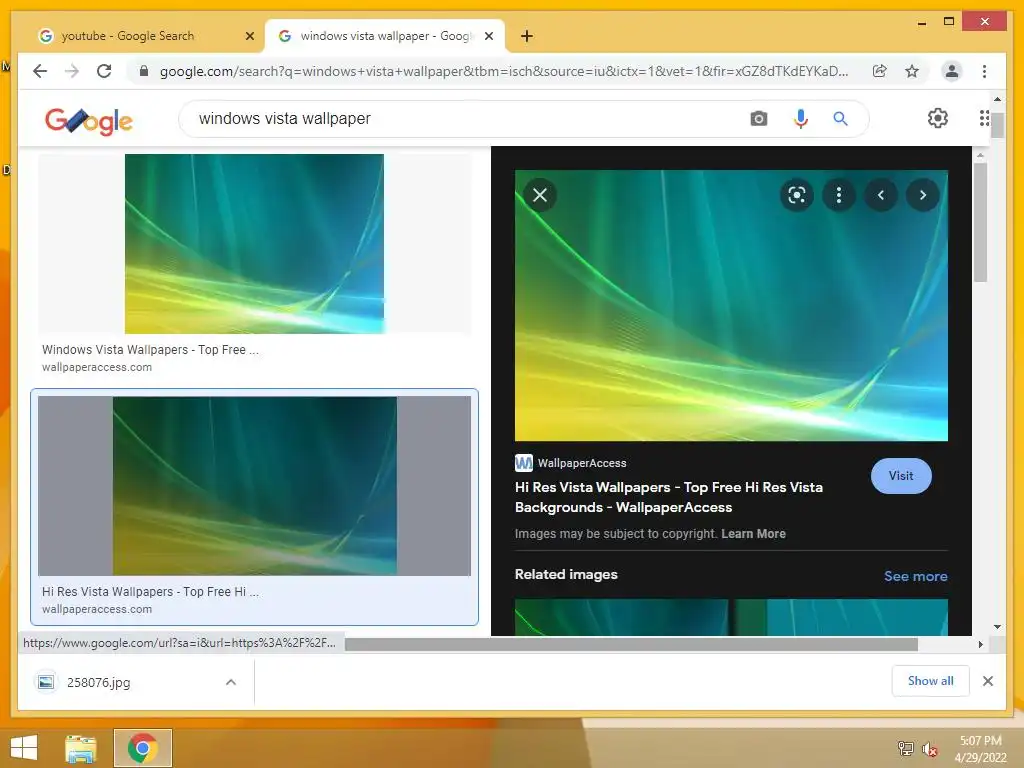Show previous image in preview
This screenshot has height=768, width=1024.
881,195
